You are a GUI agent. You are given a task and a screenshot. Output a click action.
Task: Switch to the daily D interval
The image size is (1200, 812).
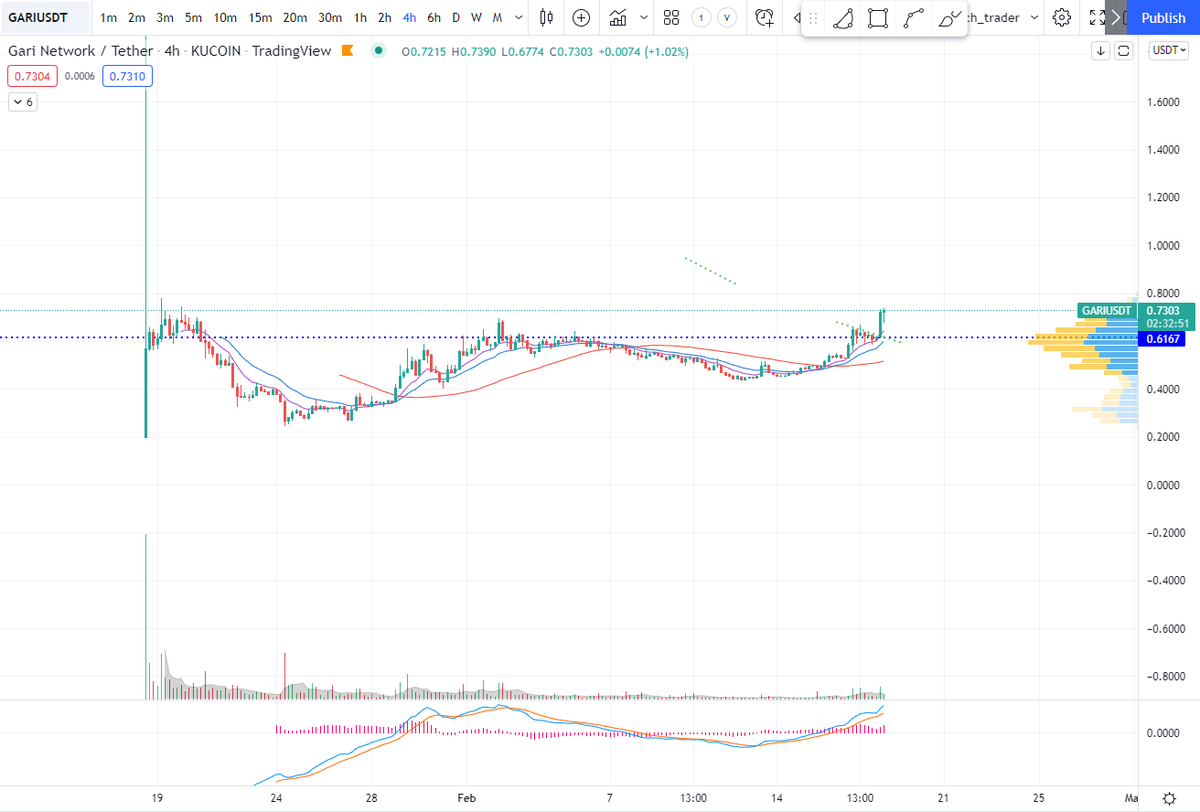(x=456, y=17)
